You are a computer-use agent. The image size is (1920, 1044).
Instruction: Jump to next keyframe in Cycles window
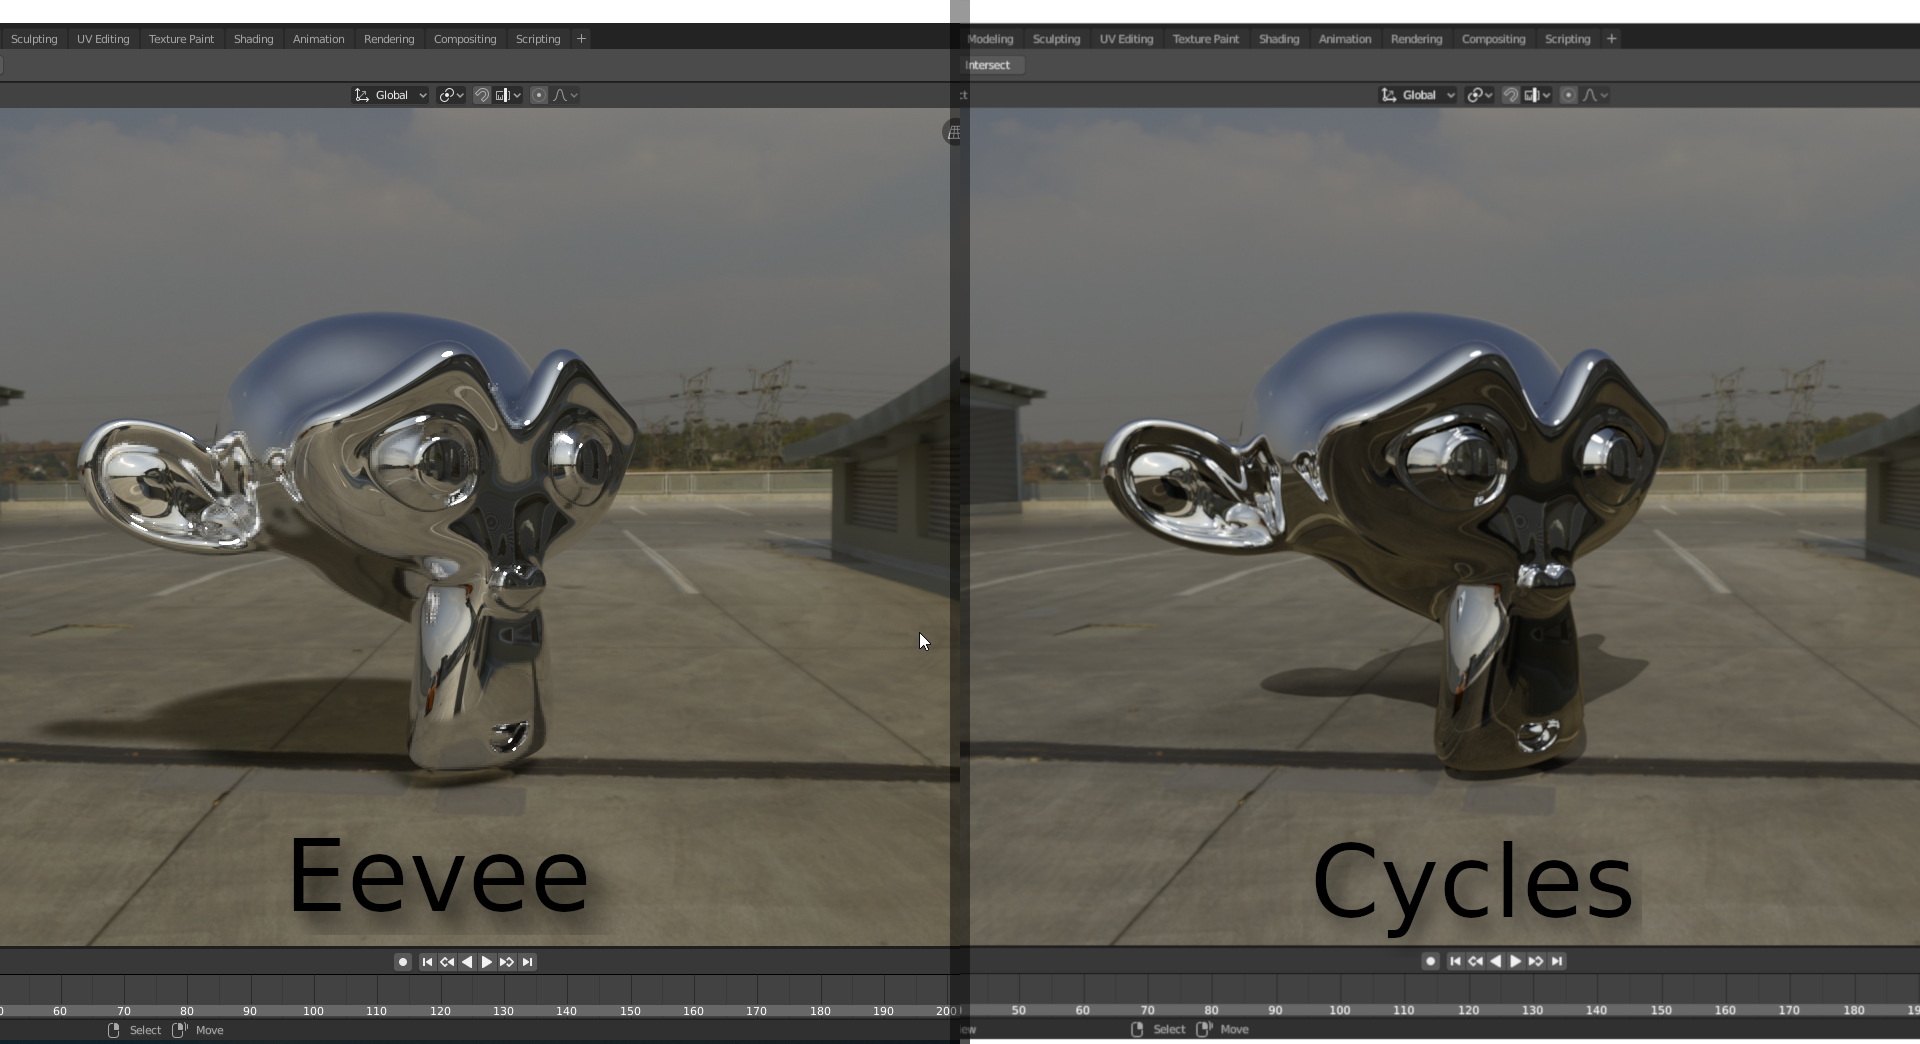[1535, 961]
